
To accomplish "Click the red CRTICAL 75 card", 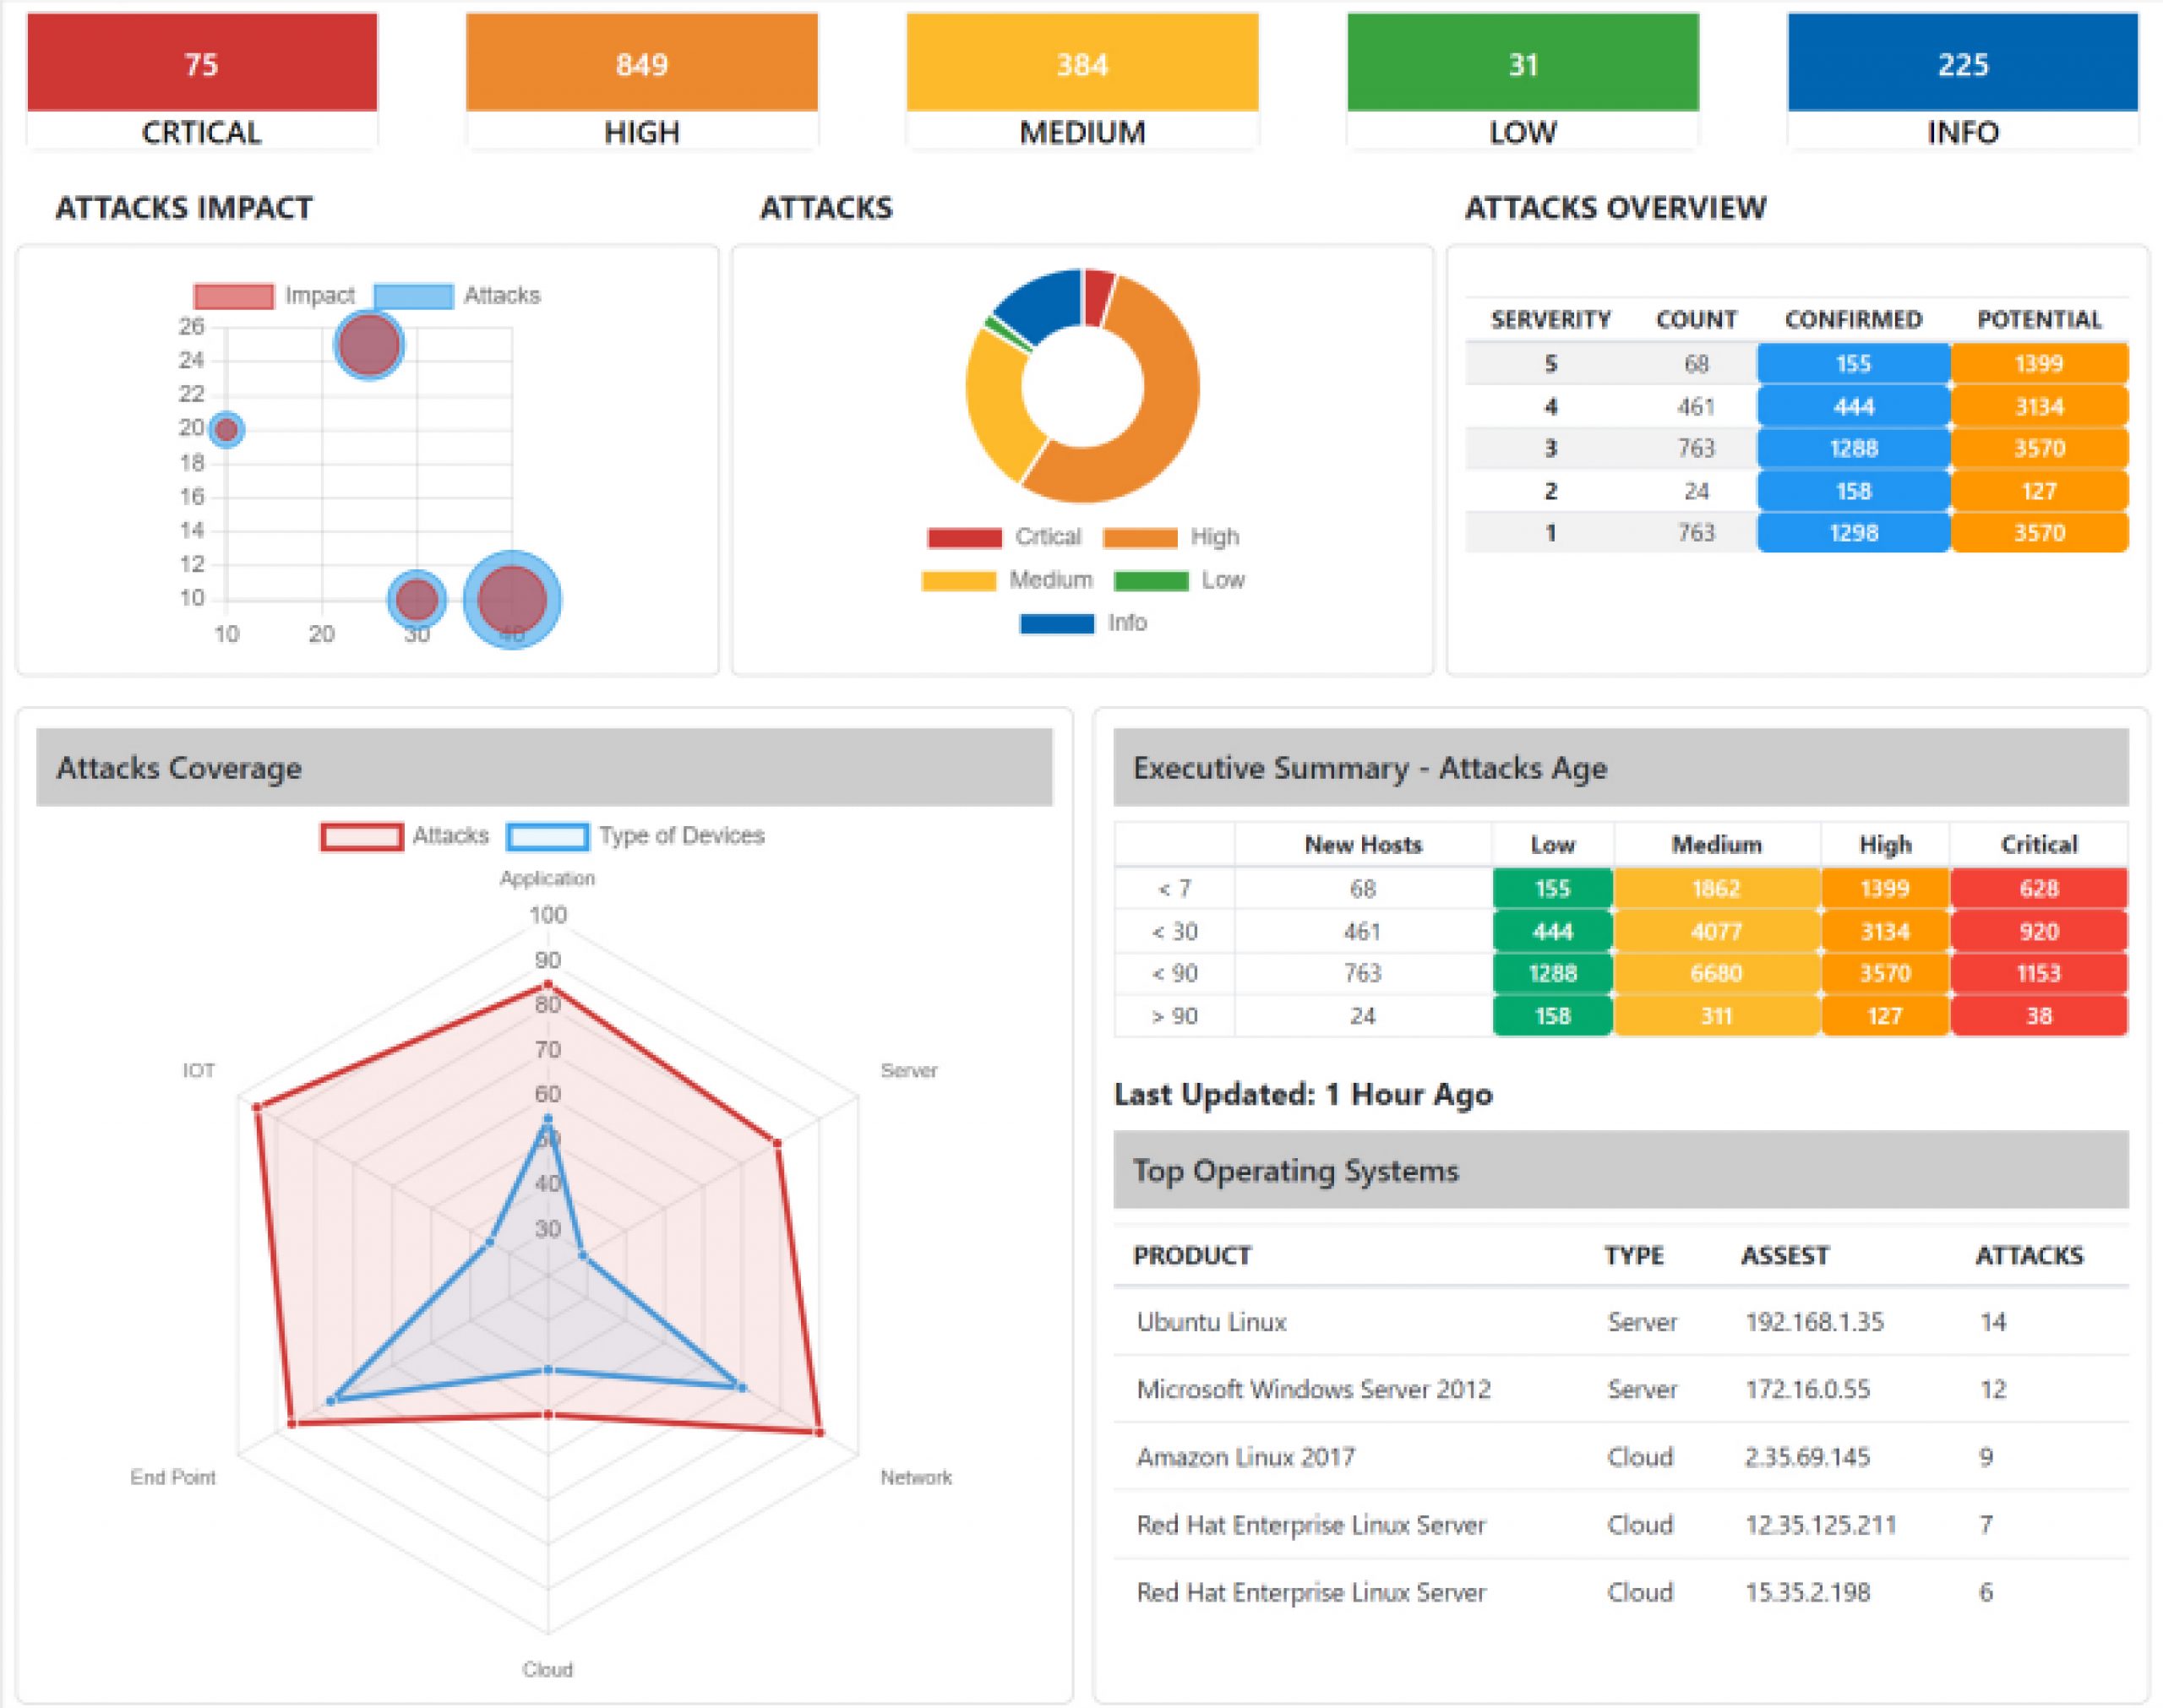I will tap(202, 81).
